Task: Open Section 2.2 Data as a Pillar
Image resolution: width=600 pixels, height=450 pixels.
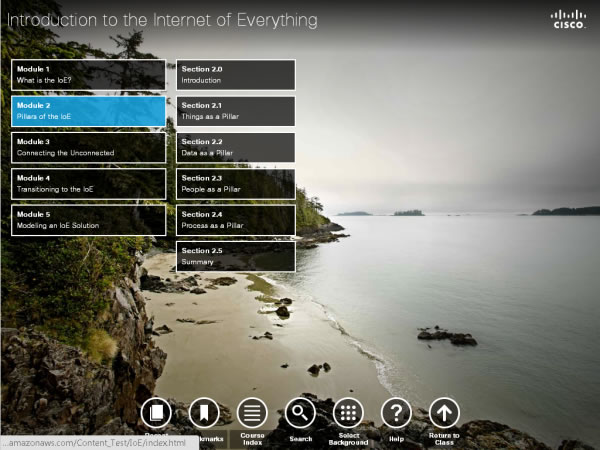Action: click(x=236, y=148)
